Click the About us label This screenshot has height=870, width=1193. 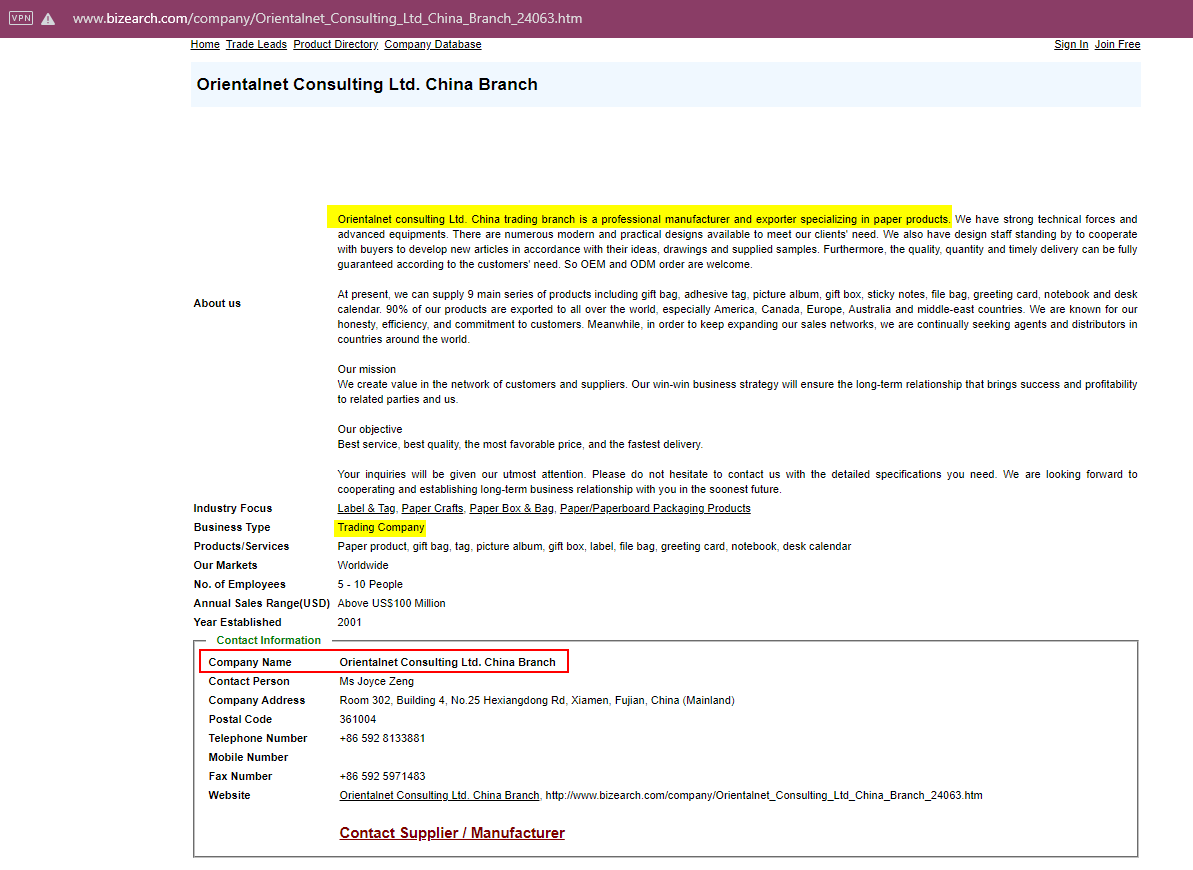(x=217, y=303)
